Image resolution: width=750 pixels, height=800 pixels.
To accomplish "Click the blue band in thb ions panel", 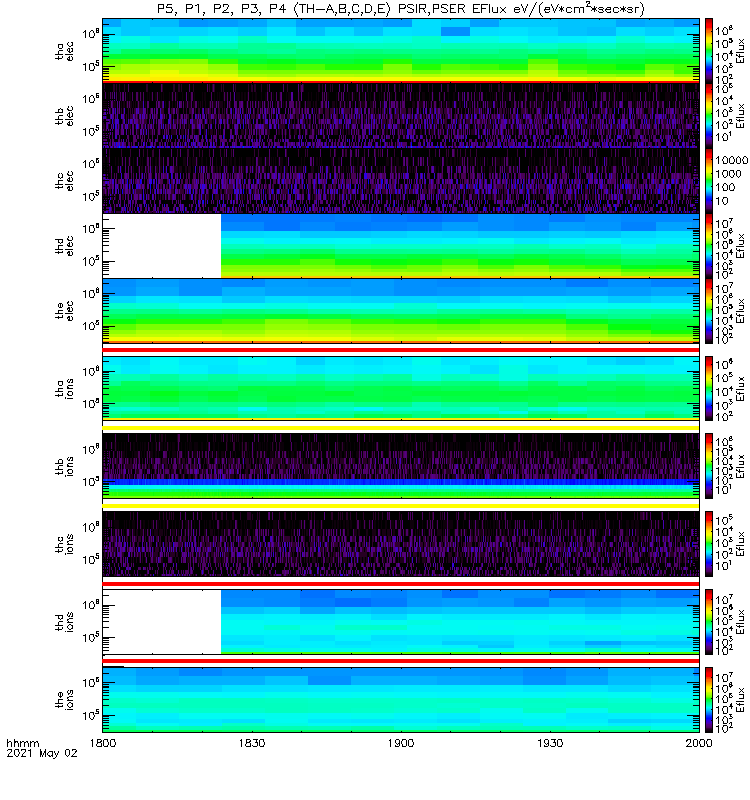I will click(401, 482).
